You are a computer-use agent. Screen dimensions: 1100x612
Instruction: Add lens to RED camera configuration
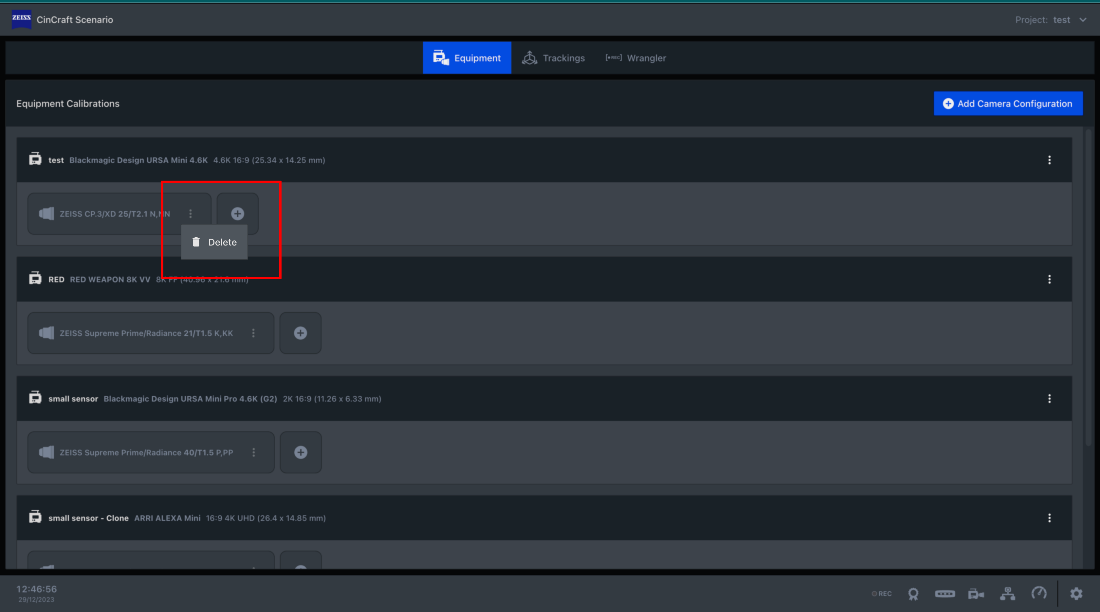click(x=300, y=333)
